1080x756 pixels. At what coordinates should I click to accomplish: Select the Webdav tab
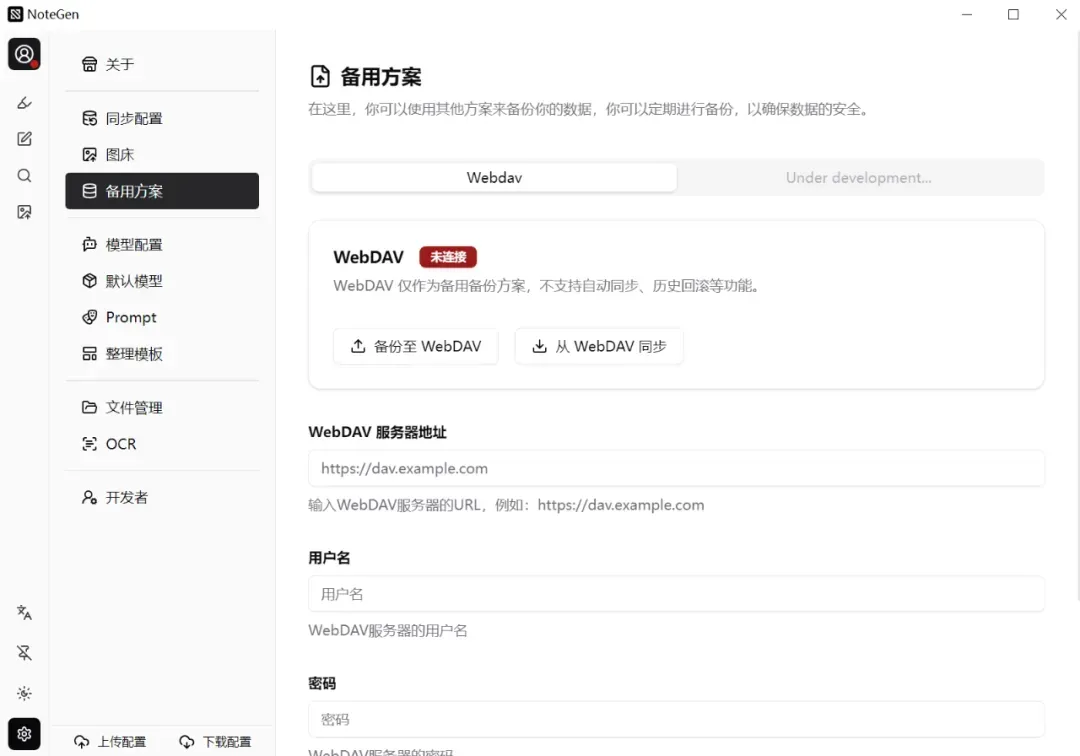click(494, 178)
